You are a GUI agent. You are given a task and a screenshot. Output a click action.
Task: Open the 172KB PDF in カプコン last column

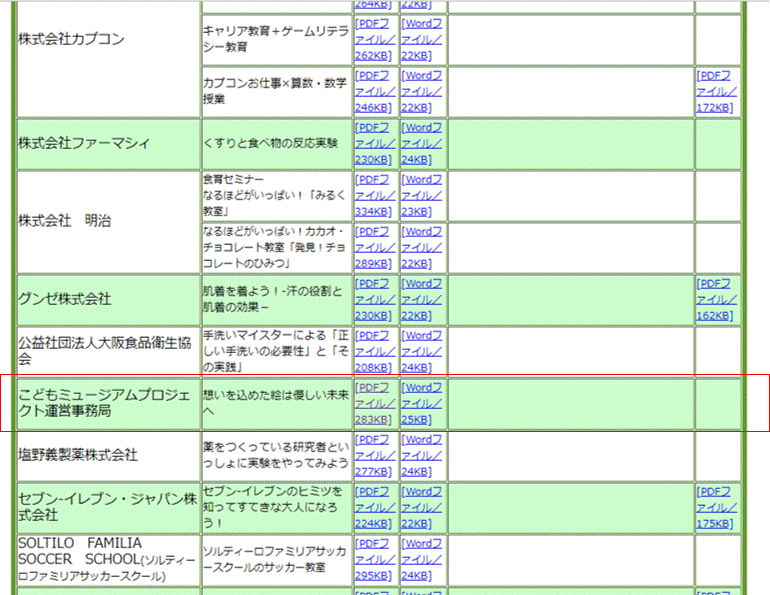click(716, 92)
